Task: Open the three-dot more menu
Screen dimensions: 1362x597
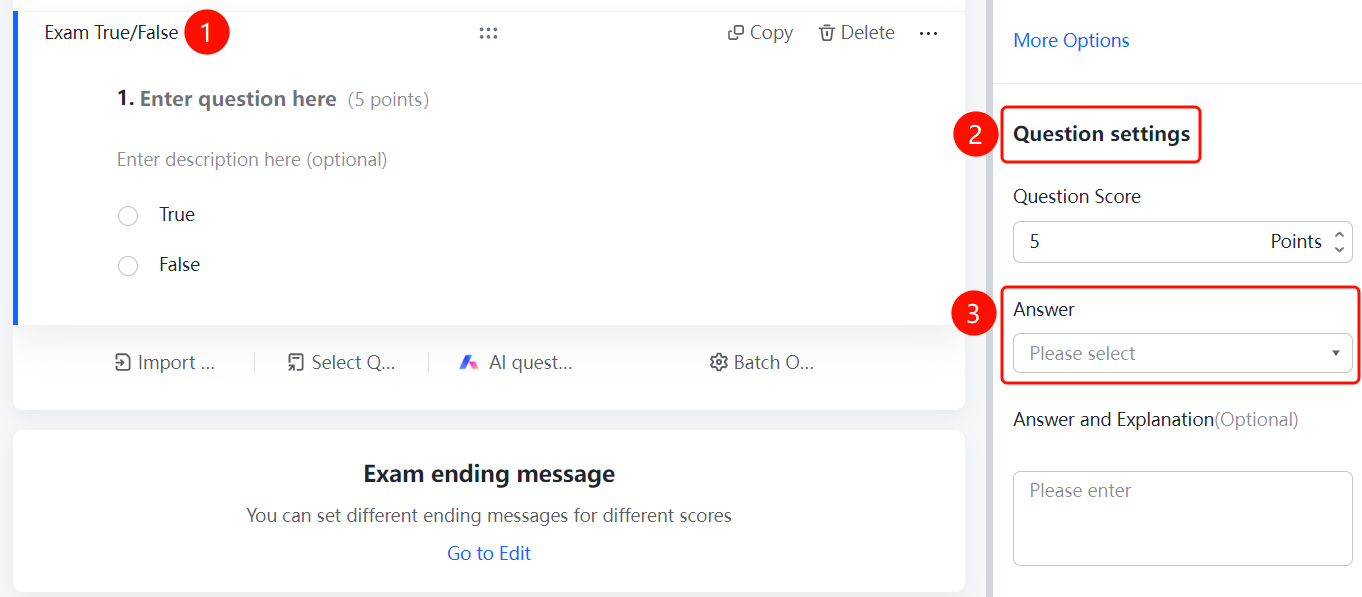Action: click(928, 33)
